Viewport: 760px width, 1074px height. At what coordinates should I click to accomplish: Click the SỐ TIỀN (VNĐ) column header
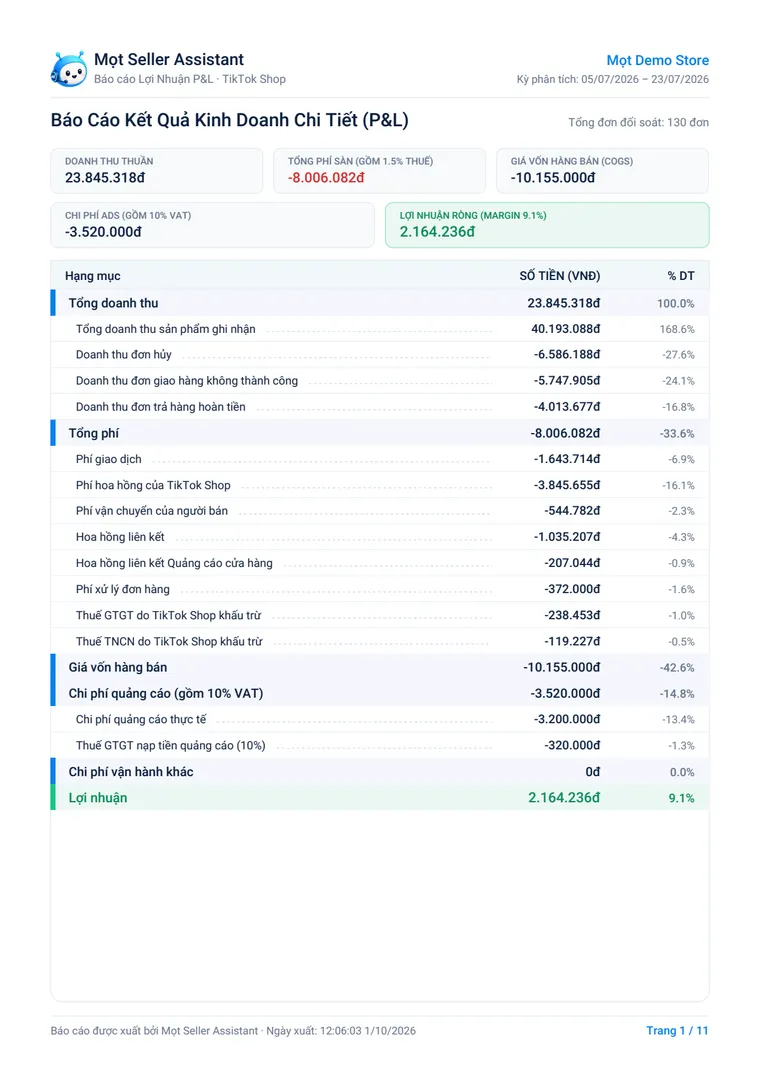[559, 276]
